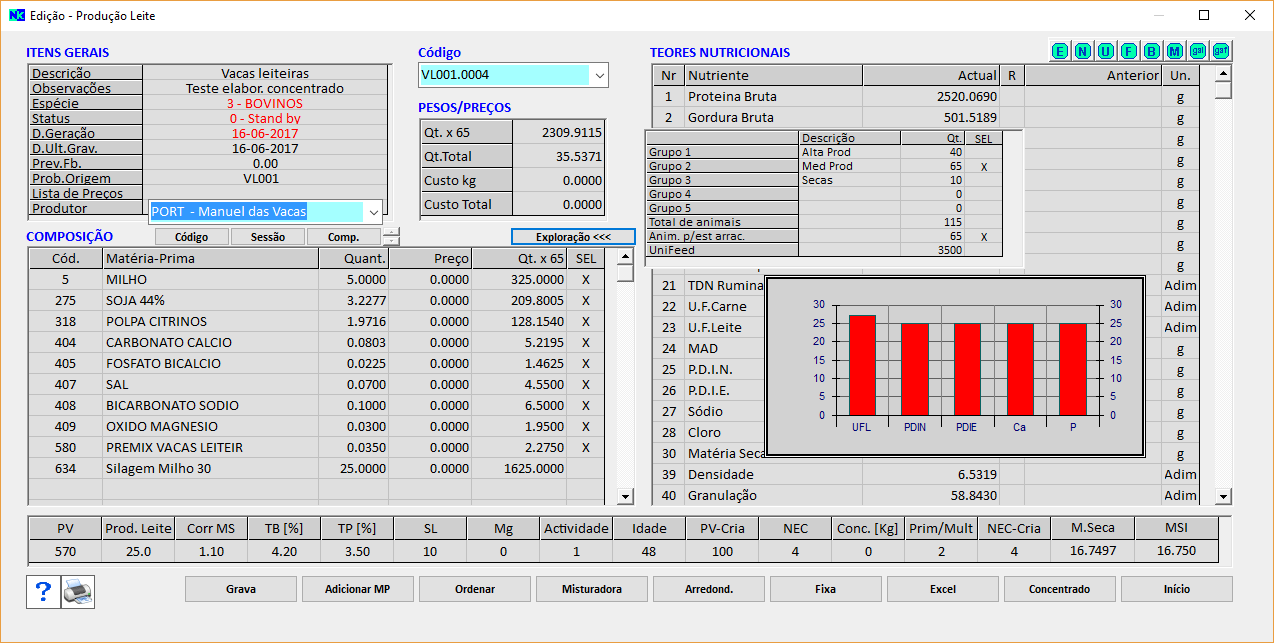Click the green F icon button
This screenshot has height=643, width=1274.
1128,51
